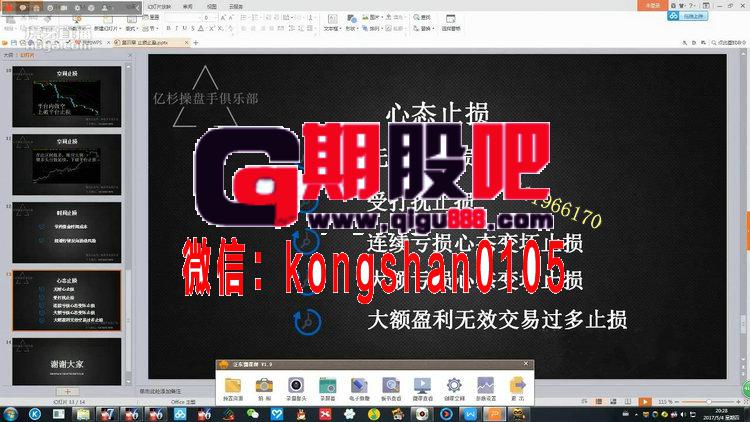
Task: Select slide 14 thumbnail 谢谢大家
Action: (67, 362)
